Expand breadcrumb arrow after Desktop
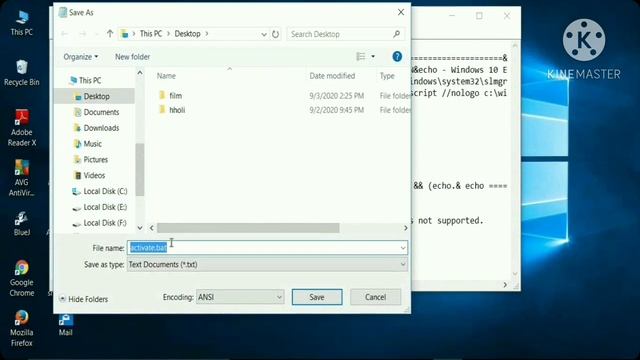 click(207, 34)
